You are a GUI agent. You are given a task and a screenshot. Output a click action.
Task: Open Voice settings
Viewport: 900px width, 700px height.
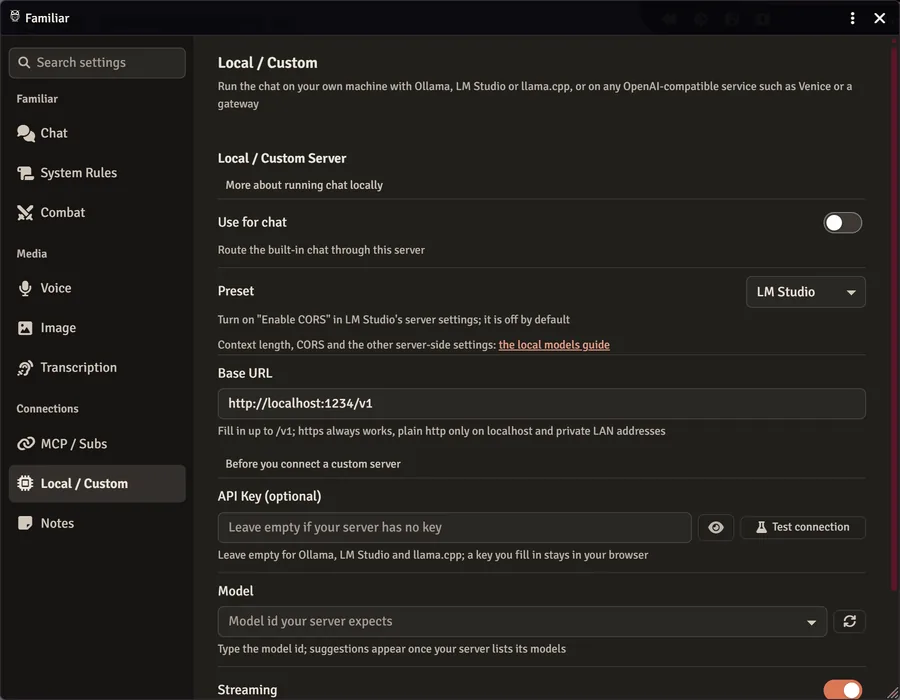click(x=97, y=288)
